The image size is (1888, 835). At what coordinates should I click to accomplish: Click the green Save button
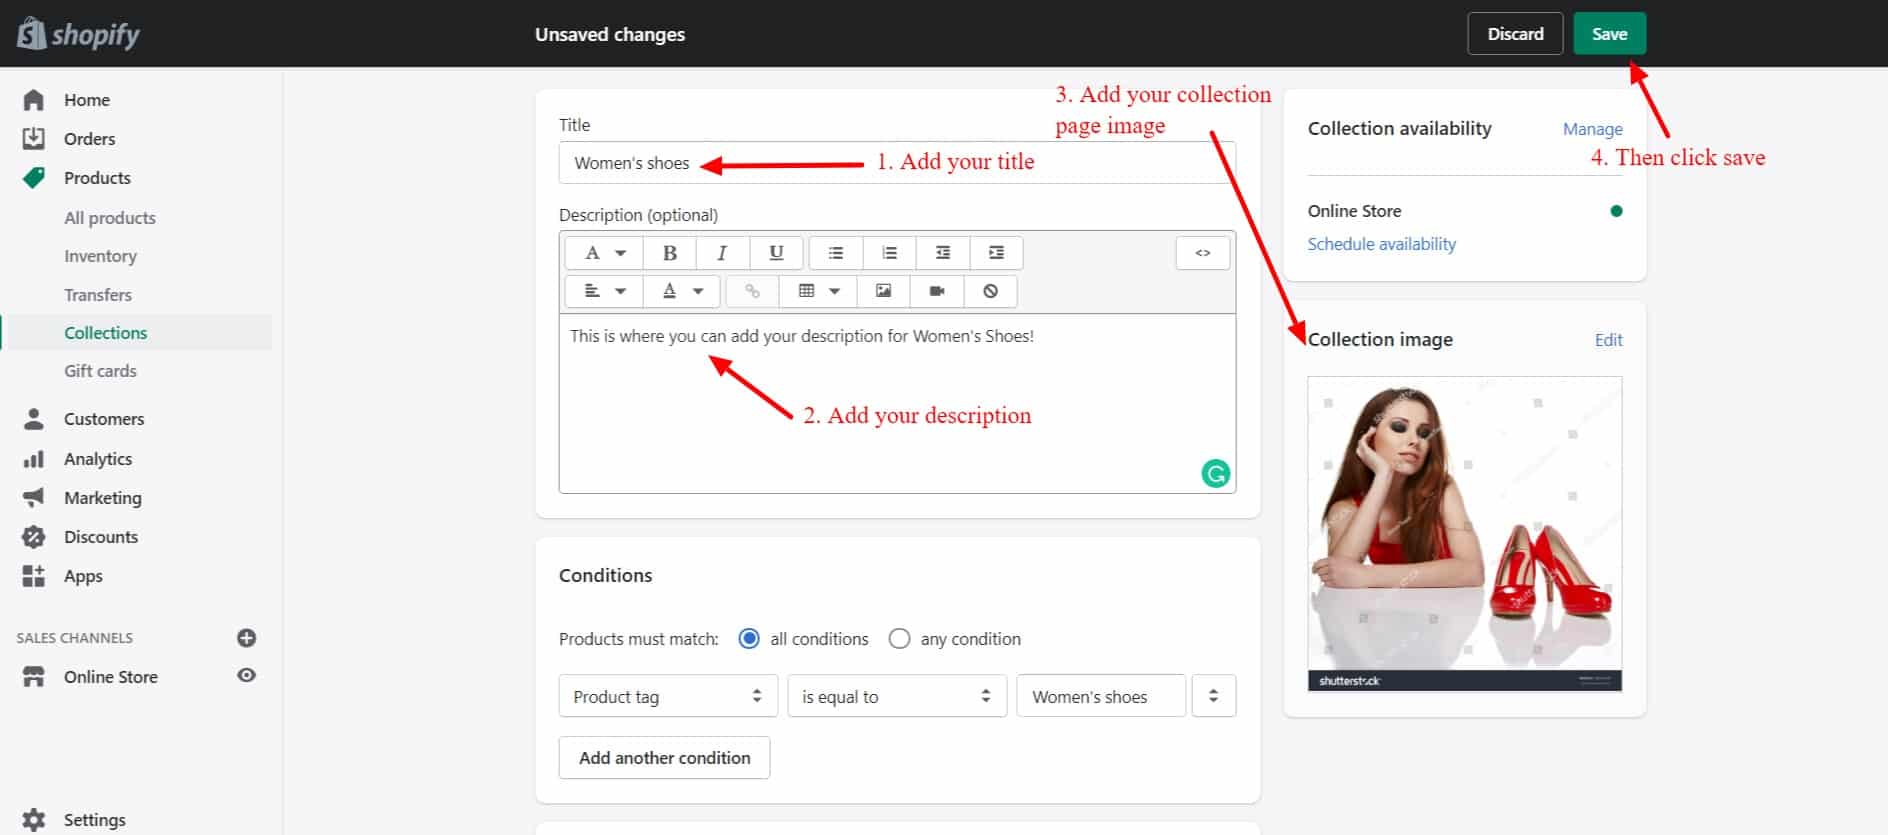coord(1608,34)
